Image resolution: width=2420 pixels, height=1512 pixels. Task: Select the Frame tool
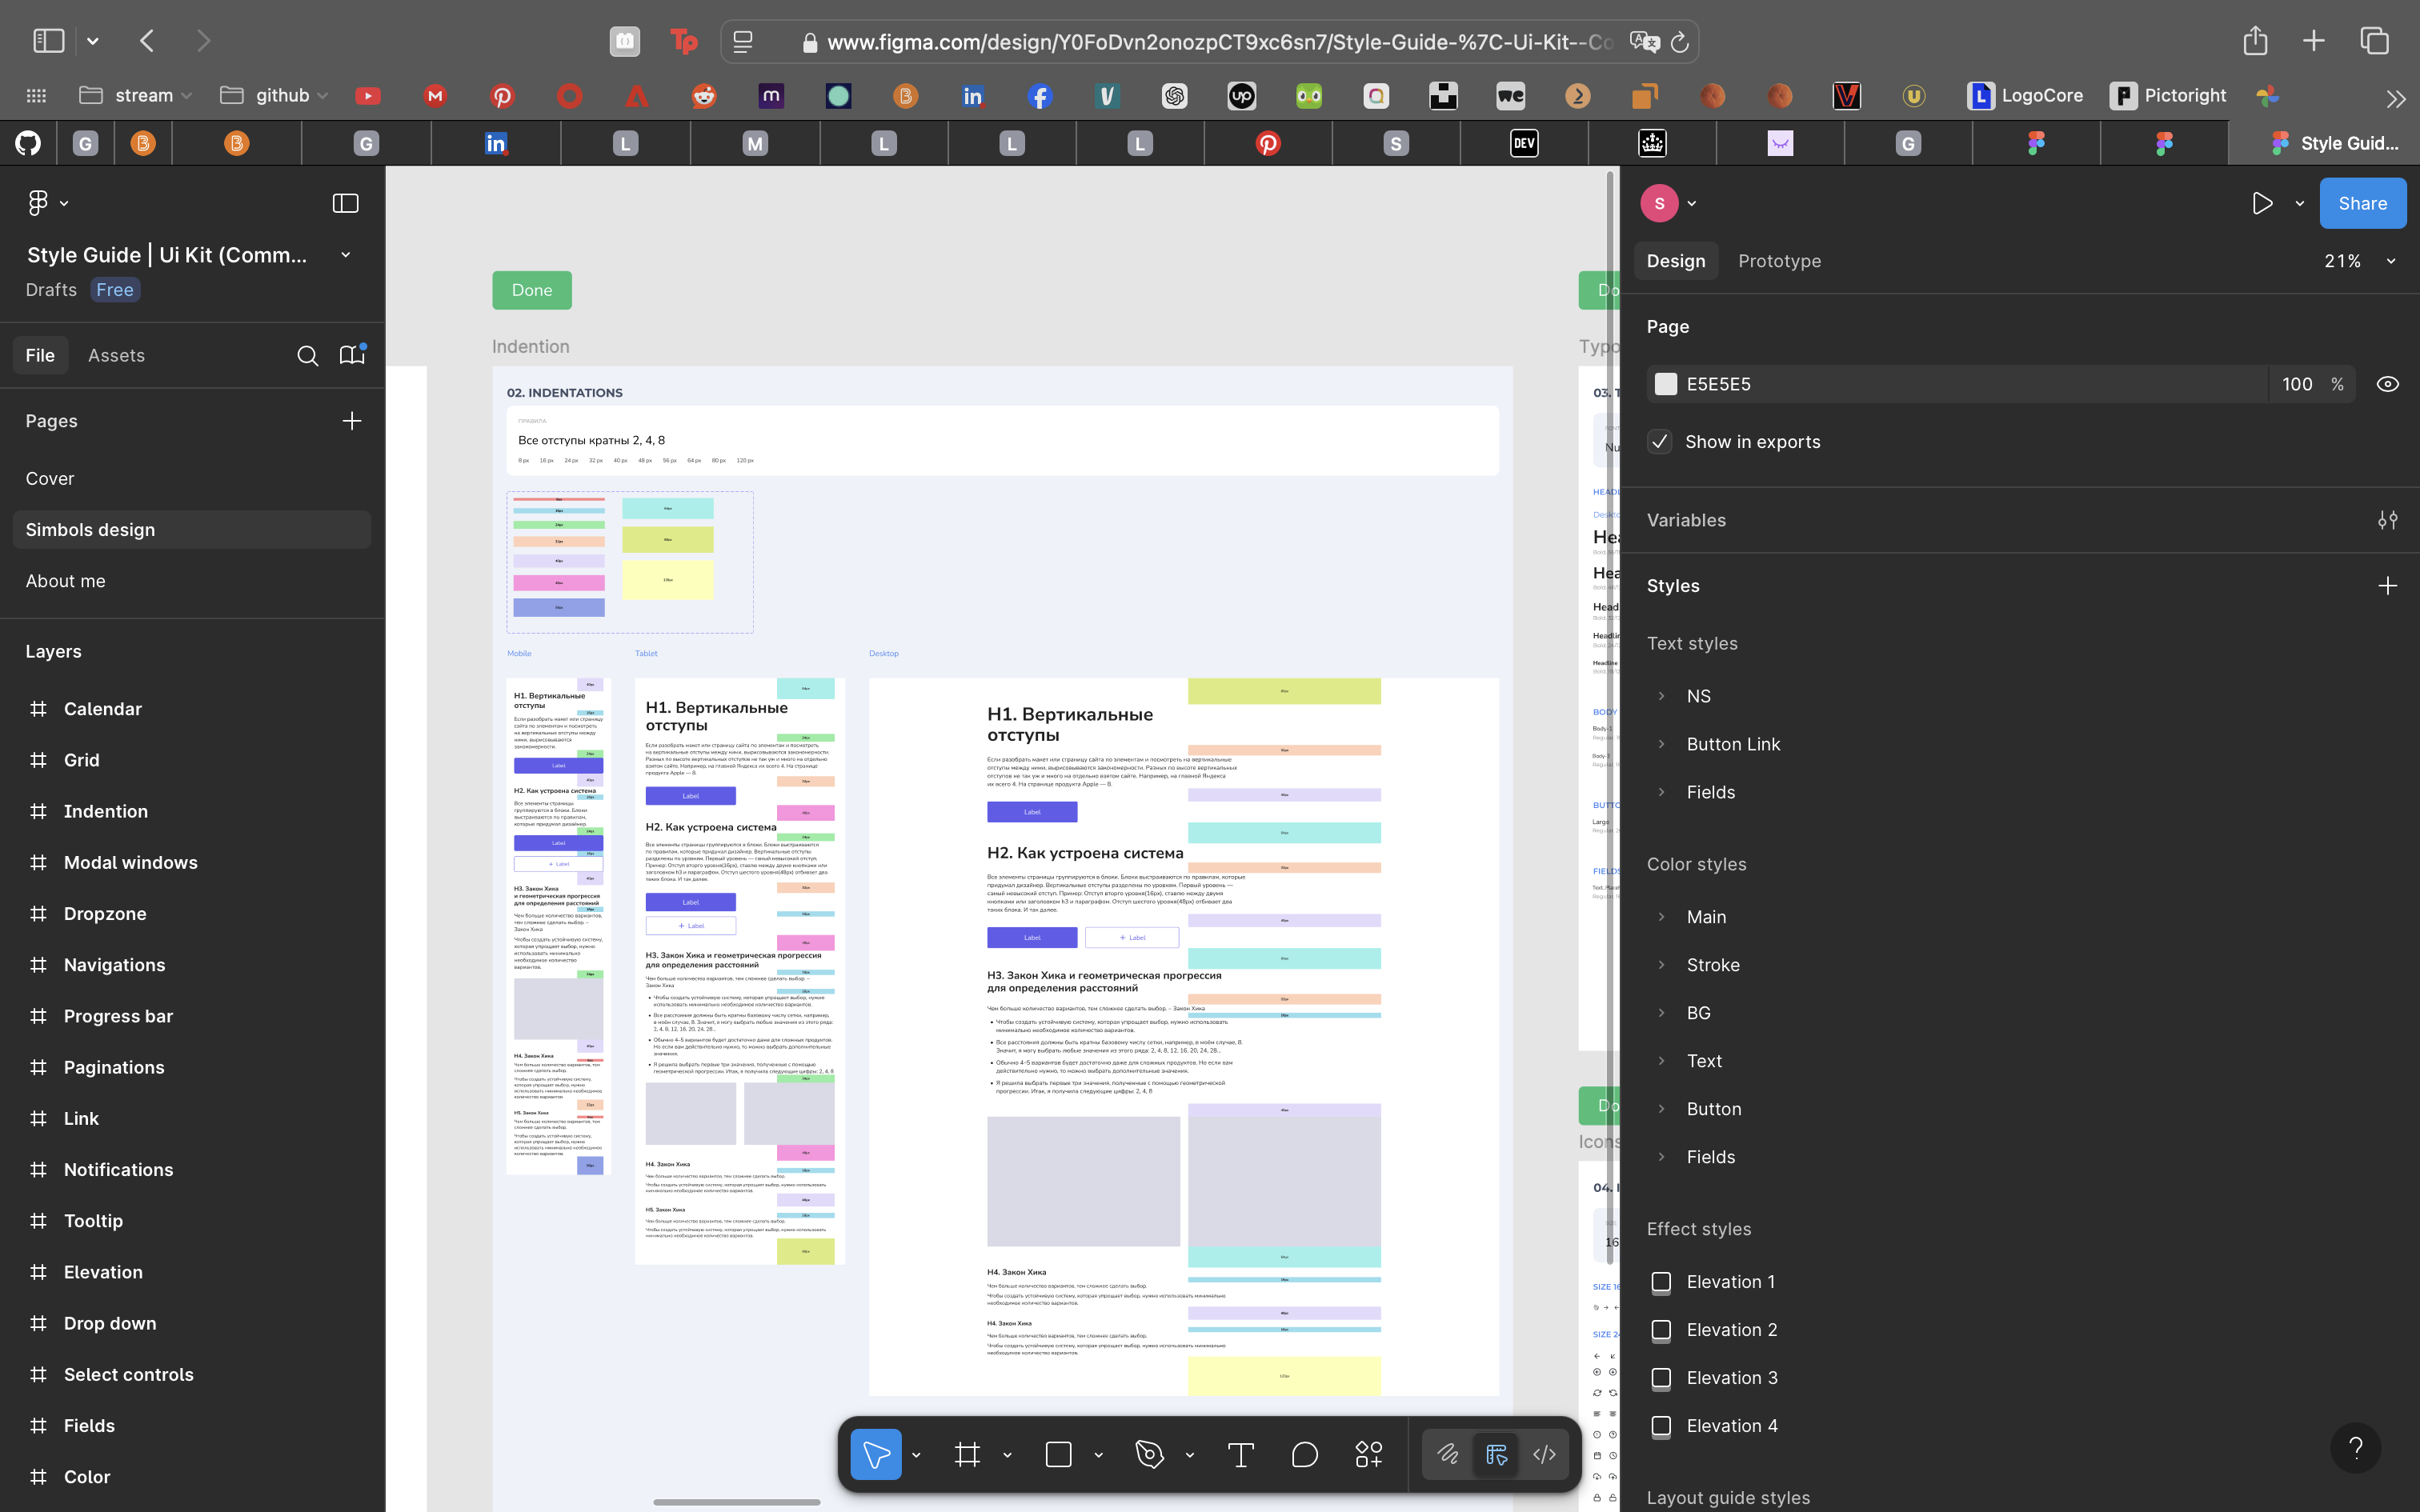pyautogui.click(x=967, y=1455)
